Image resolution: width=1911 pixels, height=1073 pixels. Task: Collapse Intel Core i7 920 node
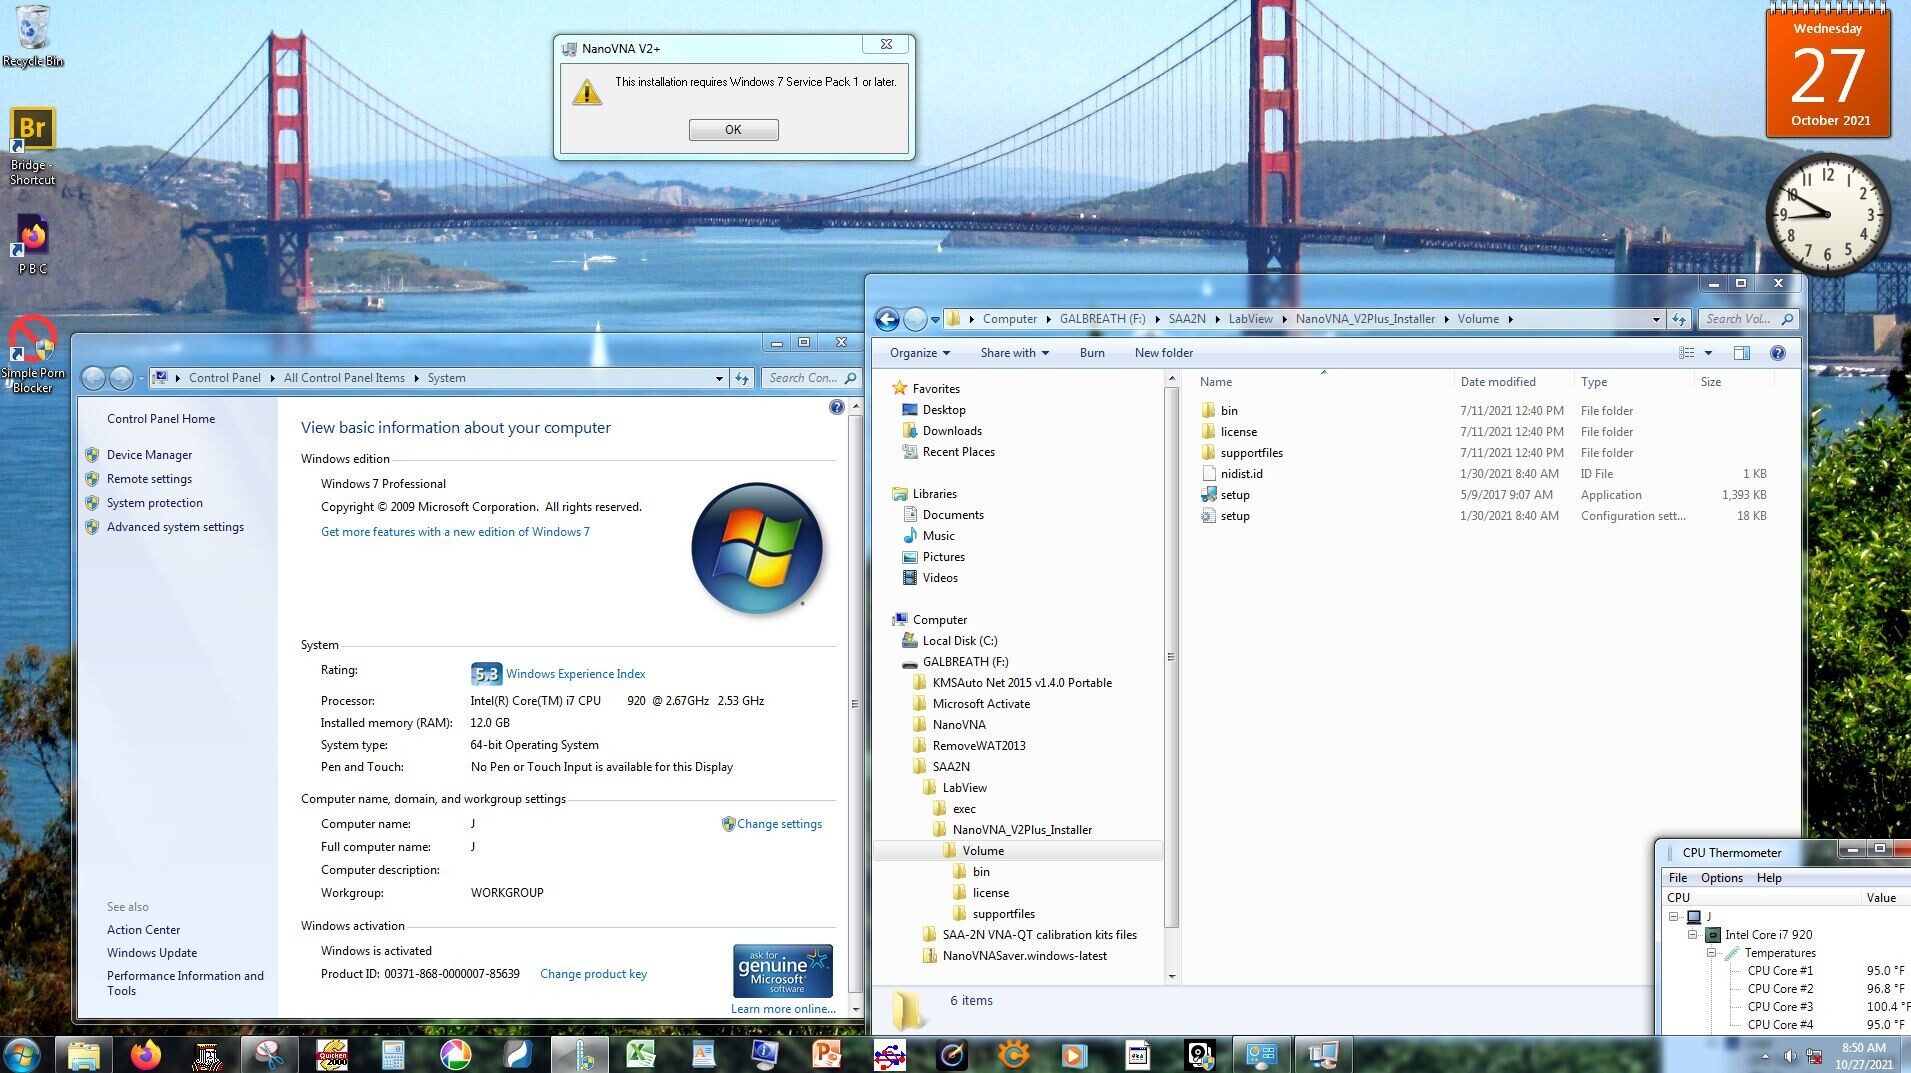tap(1693, 935)
